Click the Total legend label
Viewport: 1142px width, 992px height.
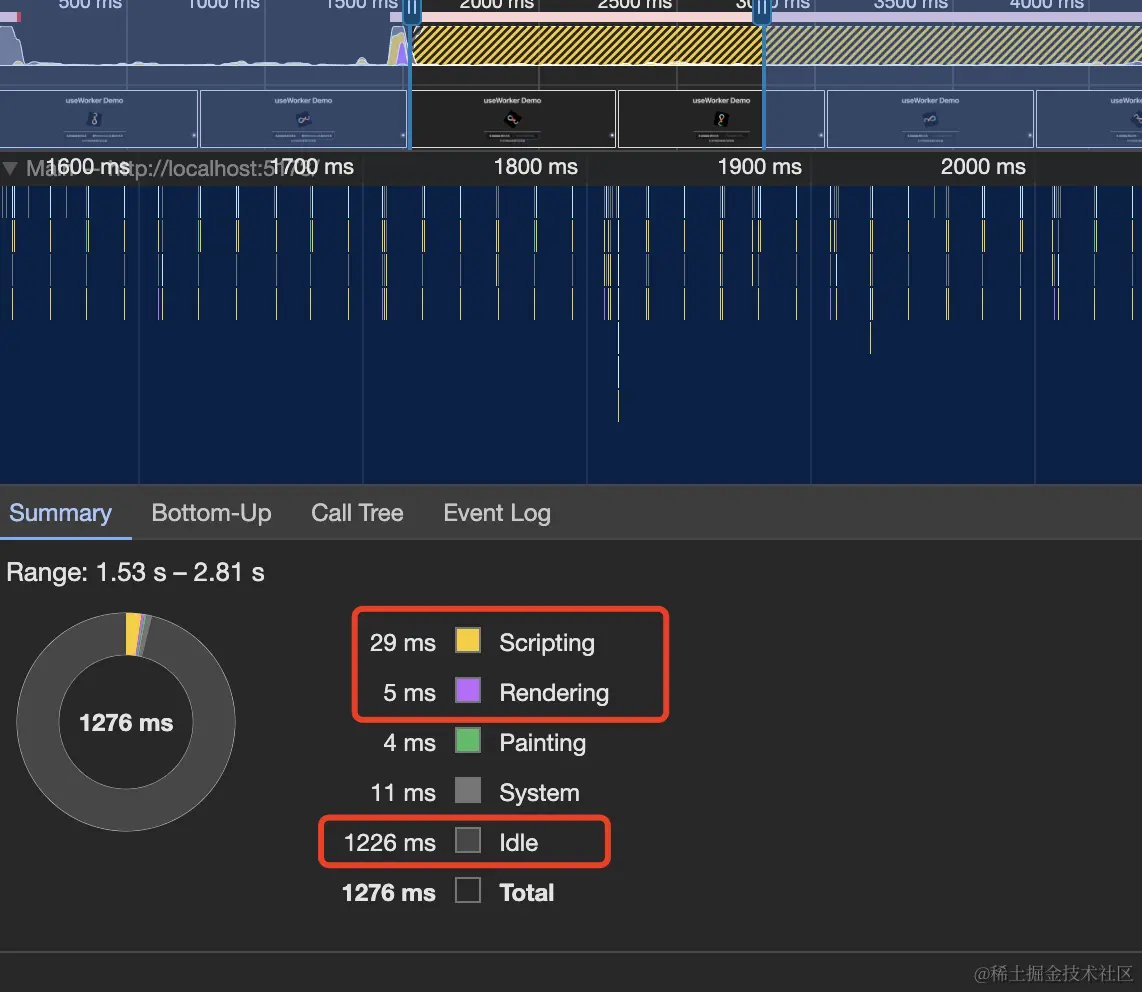click(x=527, y=893)
